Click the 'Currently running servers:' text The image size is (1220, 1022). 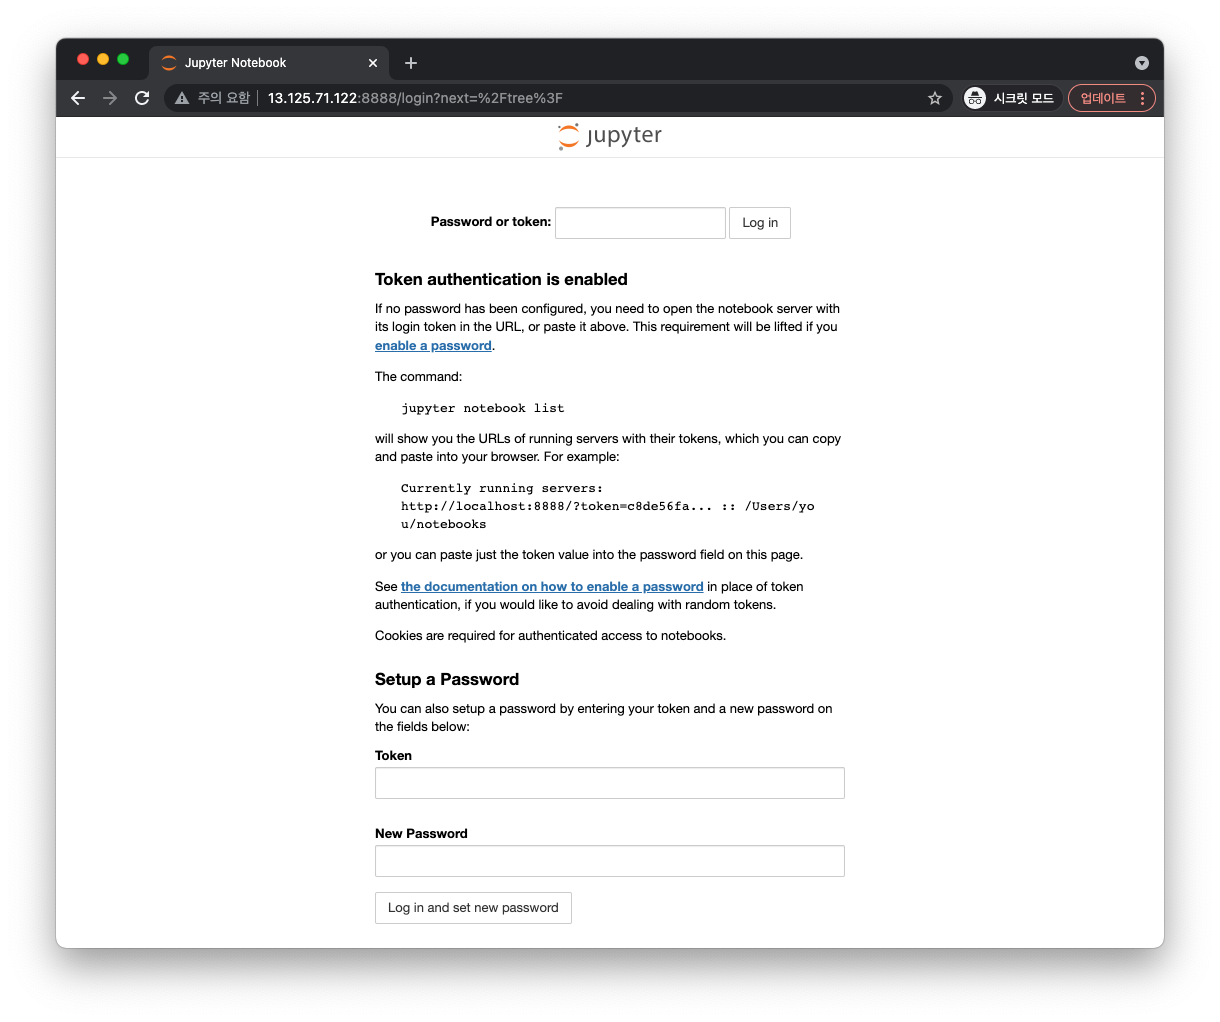pos(502,488)
